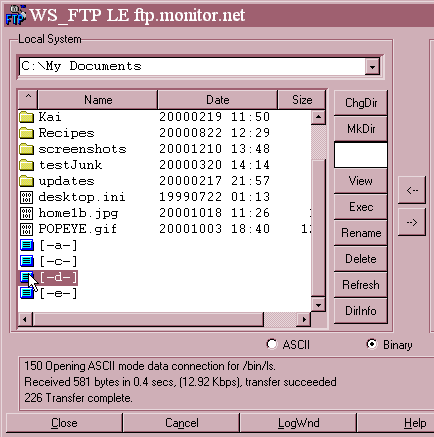Click the Recipes folder icon
Viewport: 434px width, 437px height.
click(26, 133)
